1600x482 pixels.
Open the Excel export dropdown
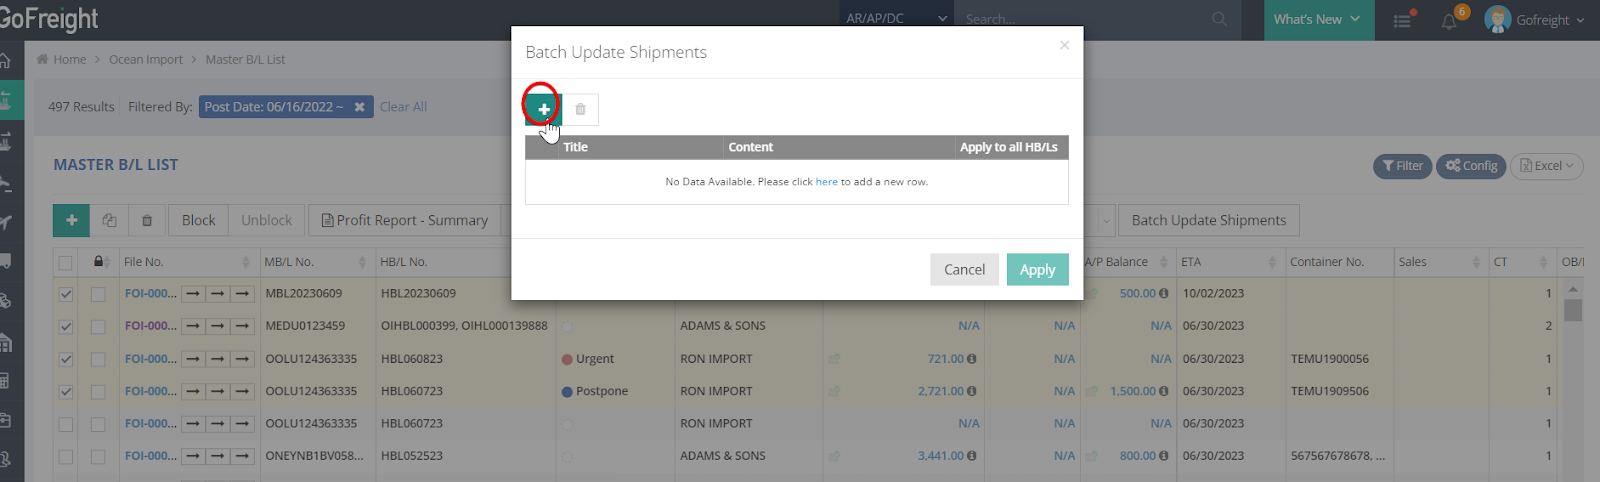(1546, 166)
